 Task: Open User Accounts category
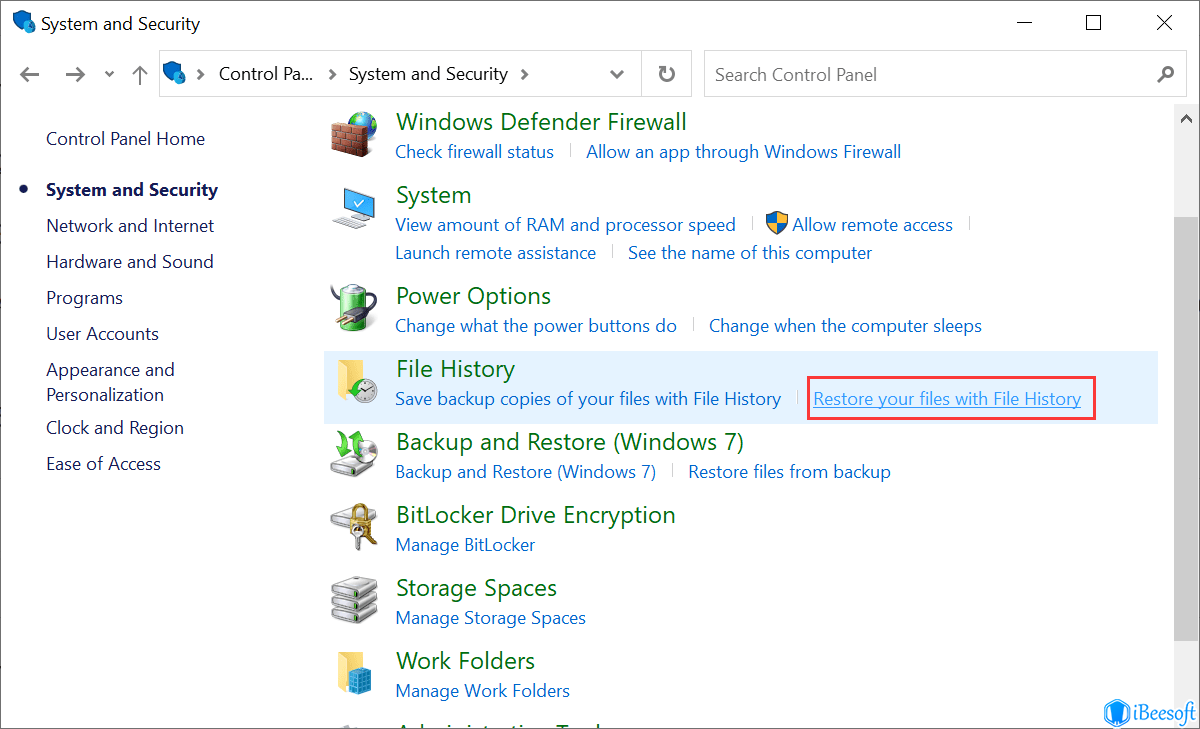[102, 334]
